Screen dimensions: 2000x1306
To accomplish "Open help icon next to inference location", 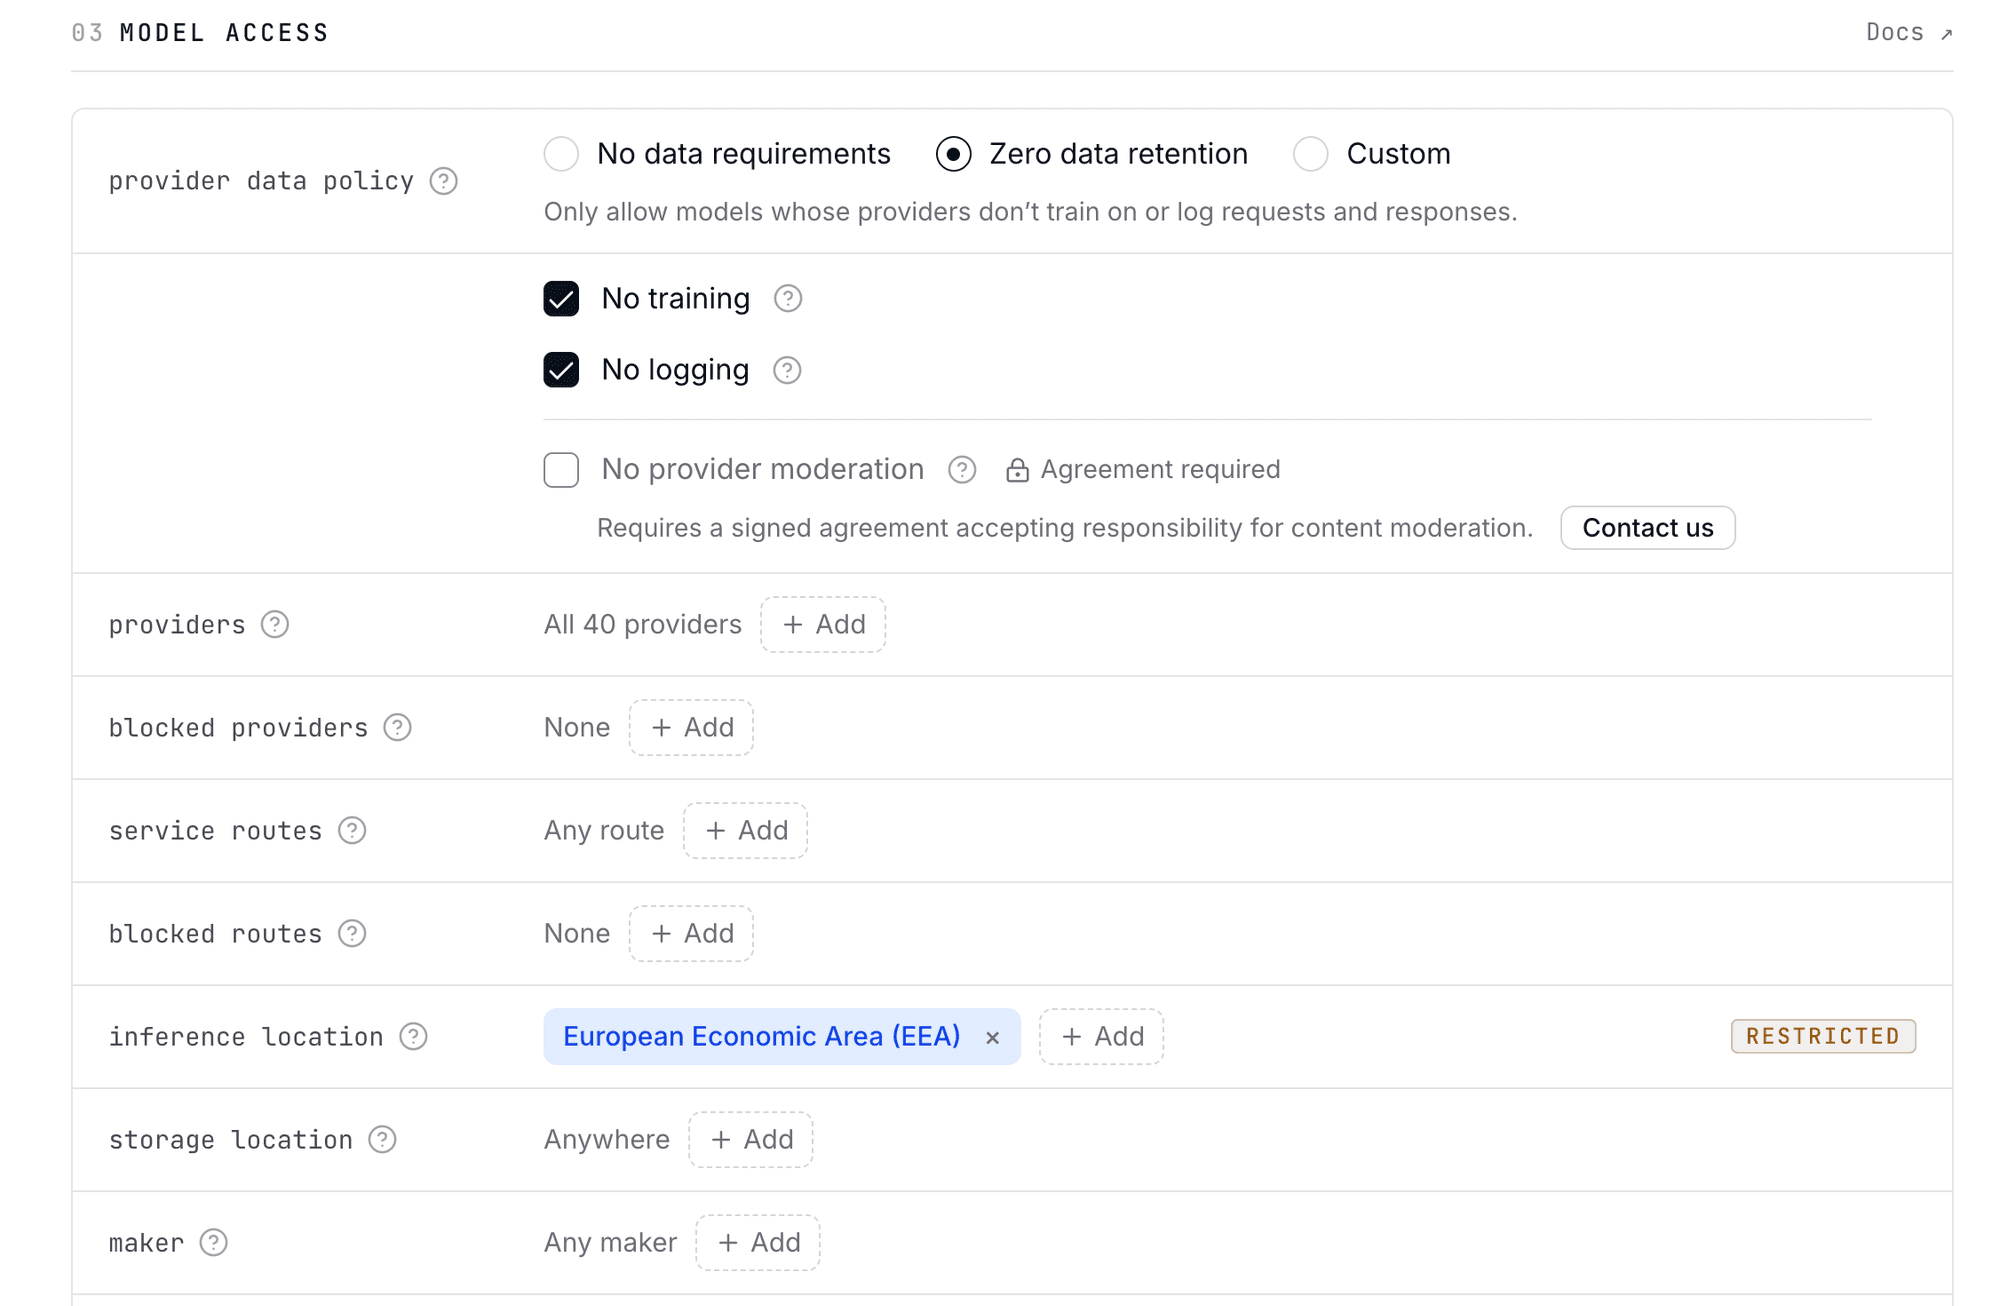I will click(413, 1036).
